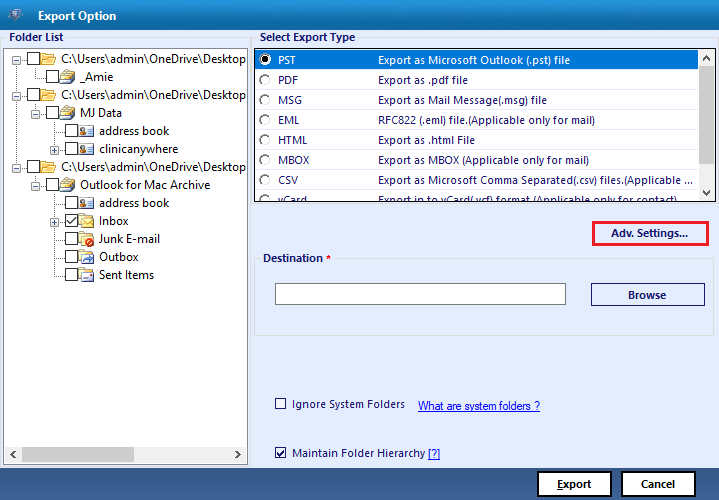The image size is (719, 500).
Task: Click the Outbox folder icon
Action: pos(86,256)
